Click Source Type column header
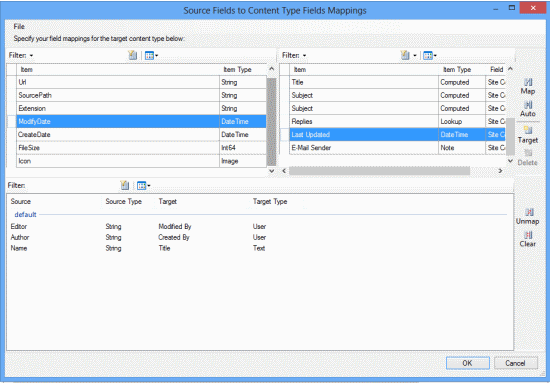The height and width of the screenshot is (383, 553). pos(123,201)
